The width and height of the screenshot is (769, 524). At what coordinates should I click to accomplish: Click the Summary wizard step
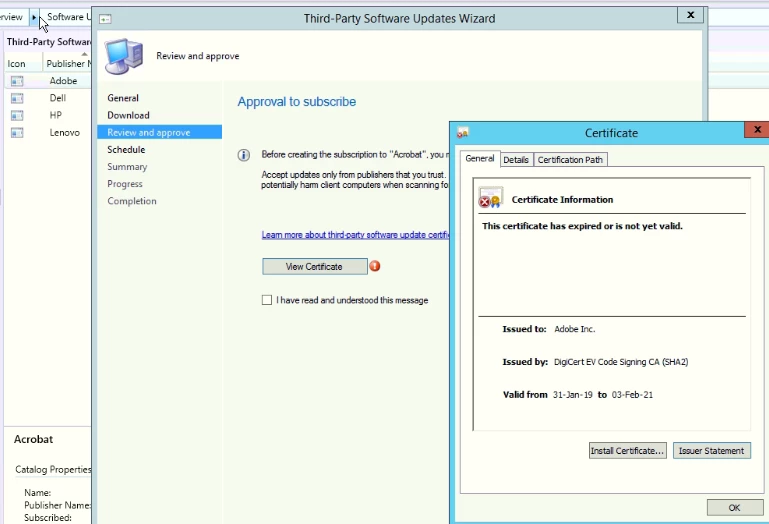(127, 167)
